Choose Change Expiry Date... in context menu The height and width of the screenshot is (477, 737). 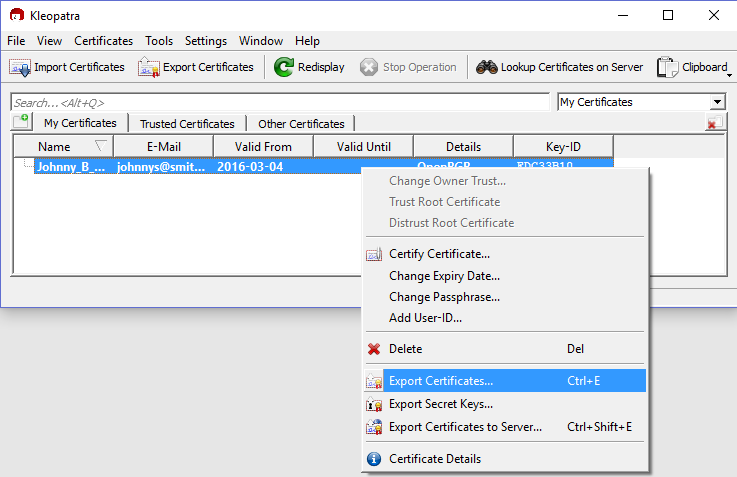pos(505,276)
